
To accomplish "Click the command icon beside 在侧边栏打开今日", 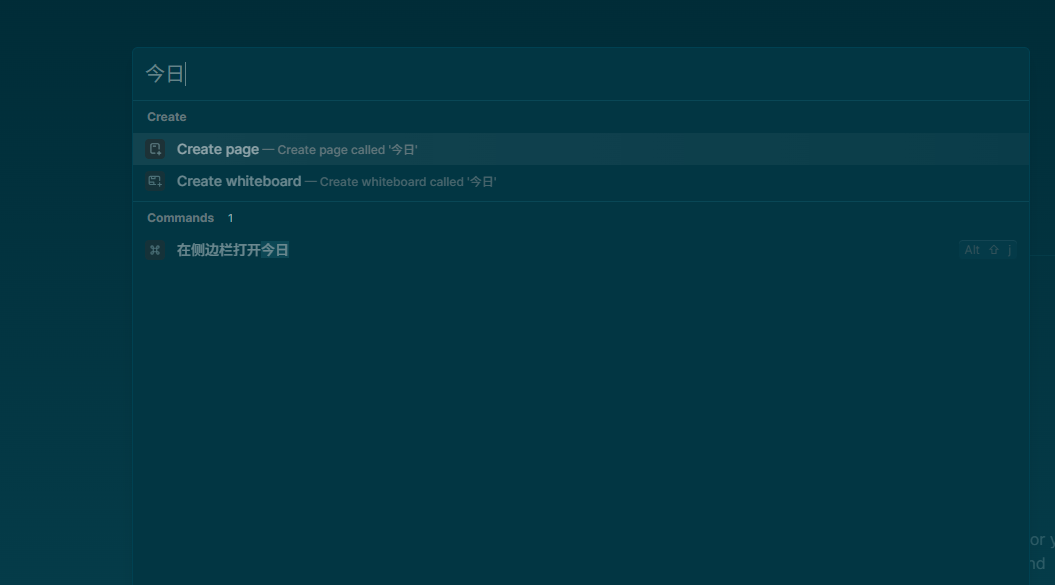I will tap(155, 250).
